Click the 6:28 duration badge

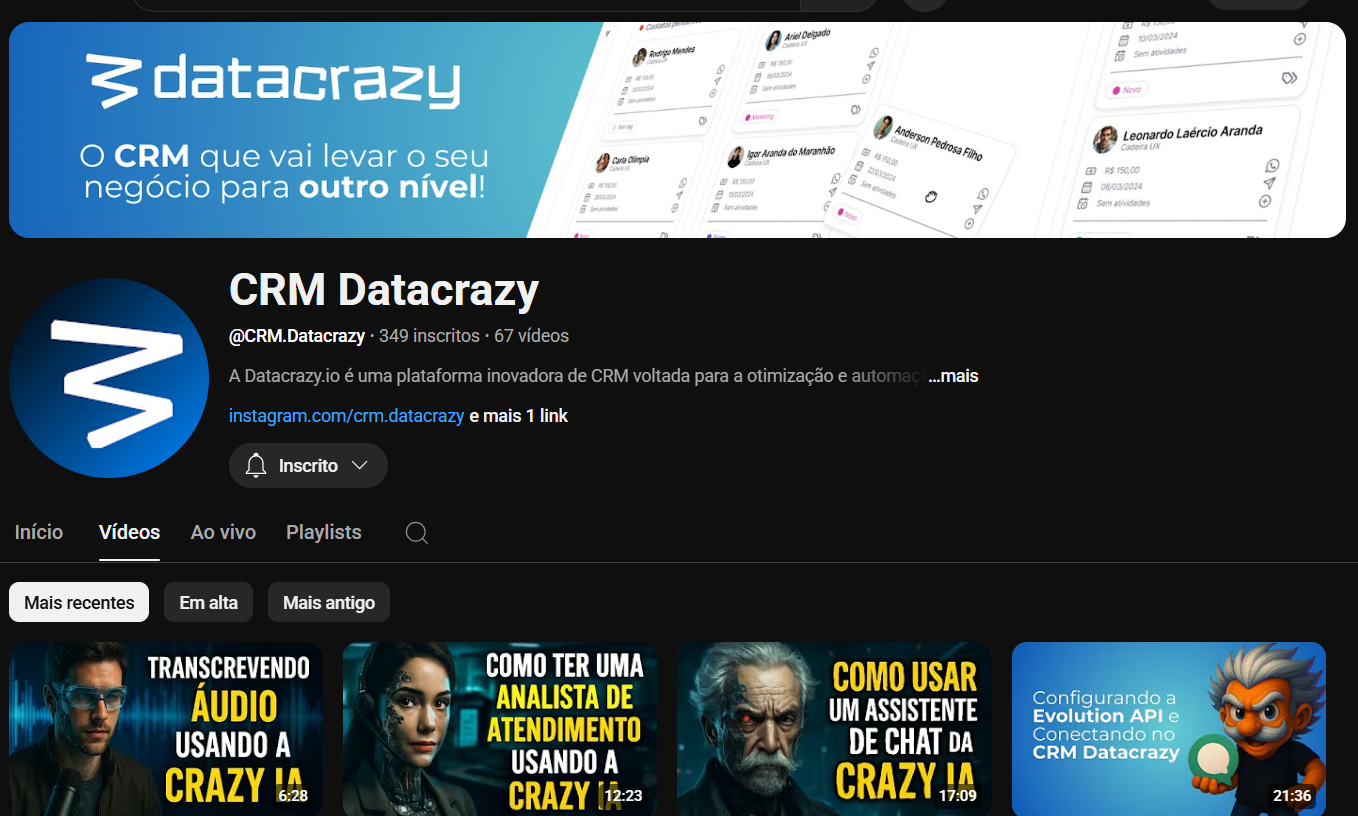(293, 796)
